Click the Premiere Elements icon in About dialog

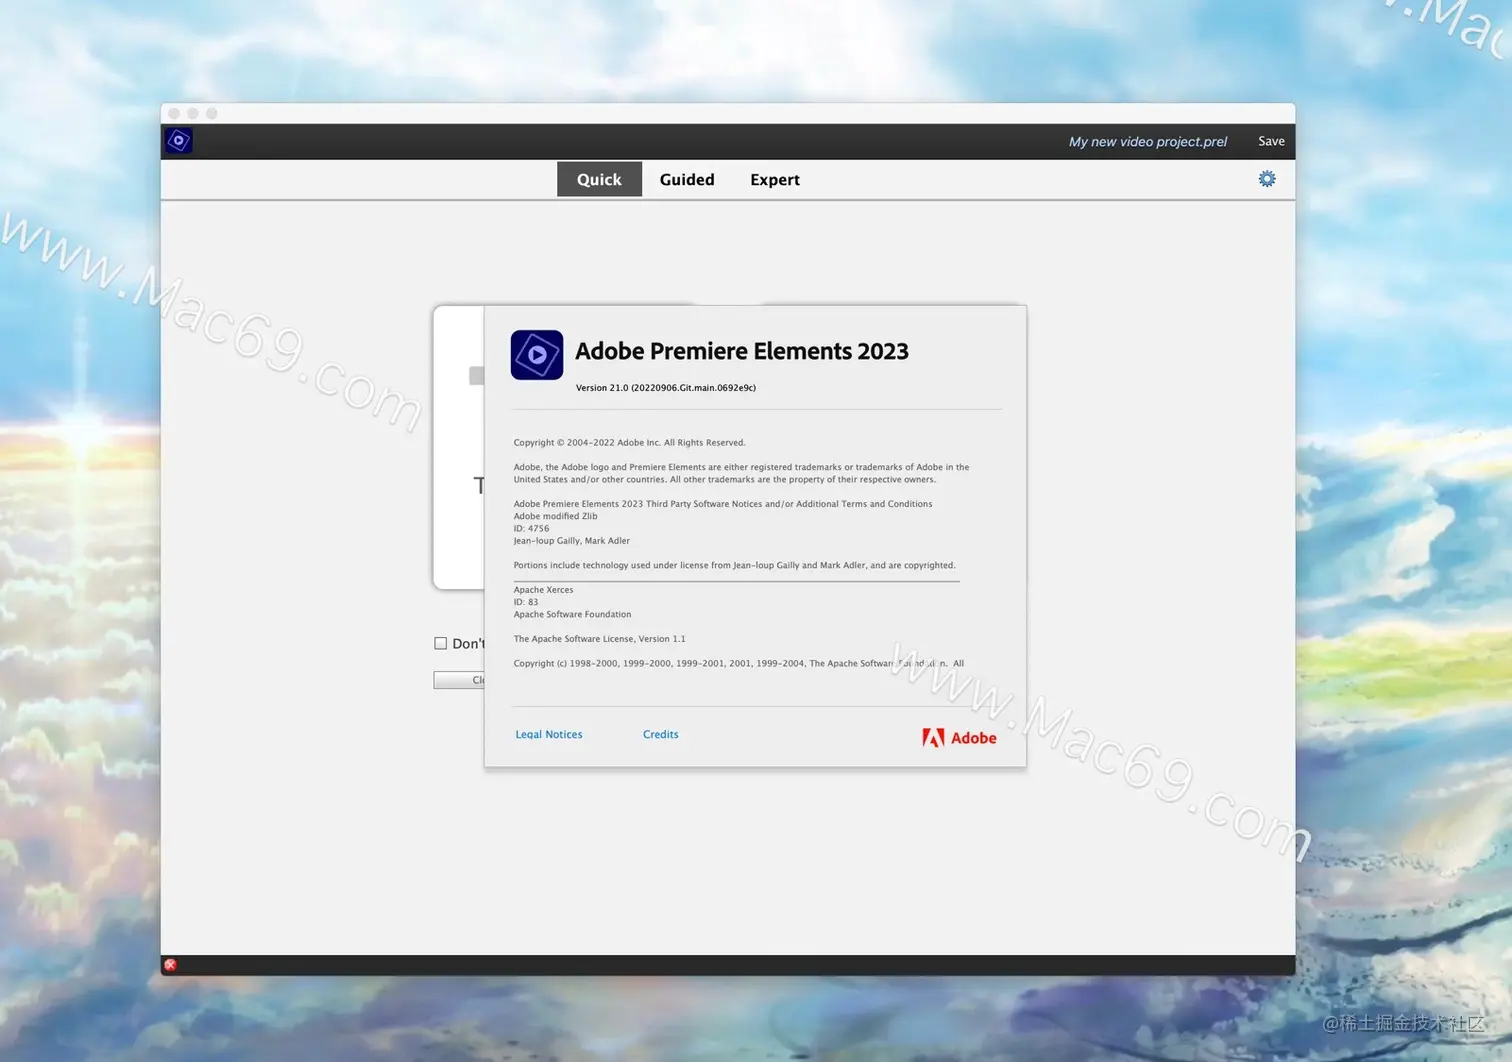pos(537,355)
